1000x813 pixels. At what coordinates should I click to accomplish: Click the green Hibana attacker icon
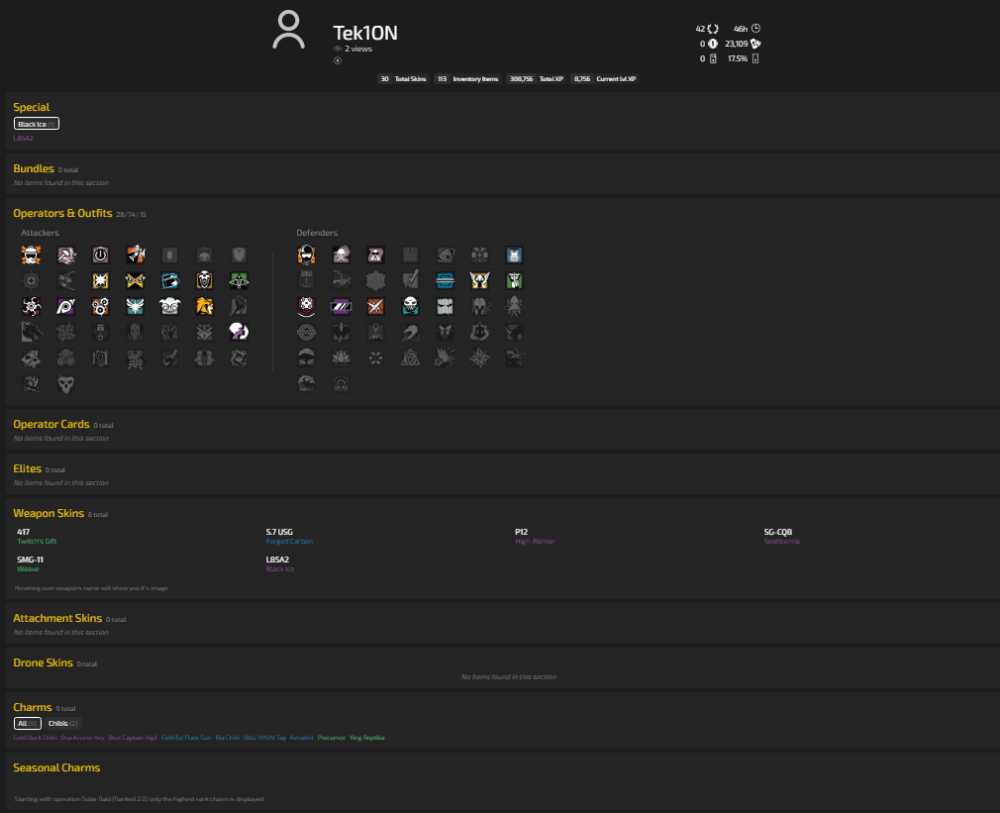point(239,281)
